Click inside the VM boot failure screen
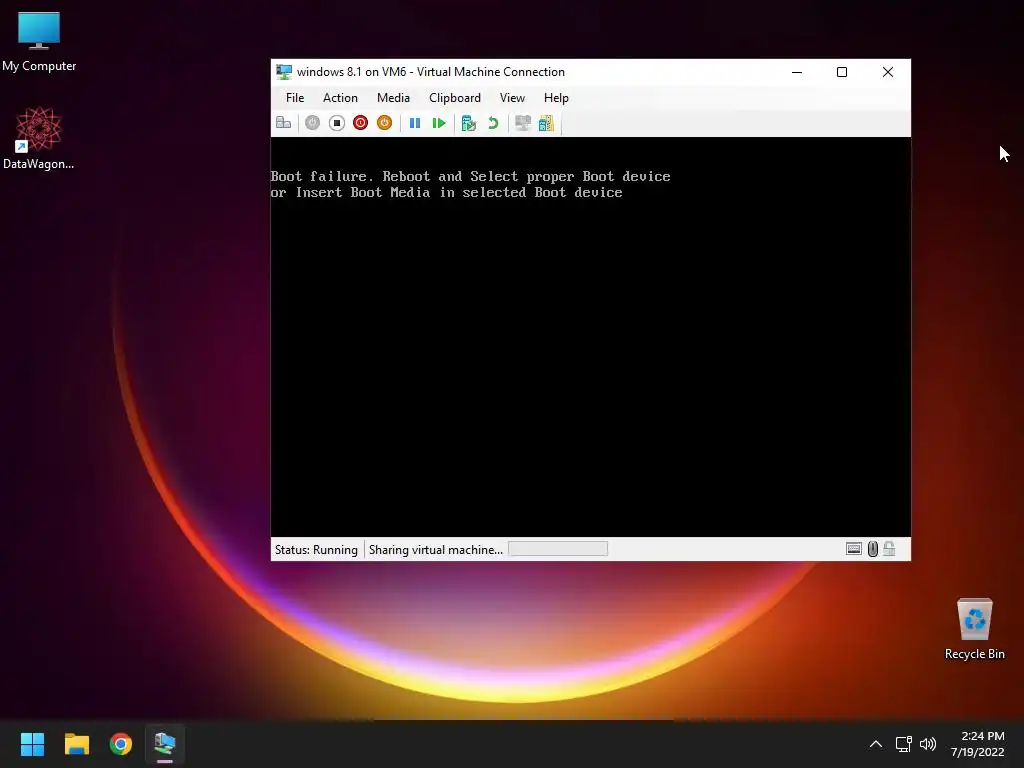Screen dimensions: 1024x768 [590, 337]
